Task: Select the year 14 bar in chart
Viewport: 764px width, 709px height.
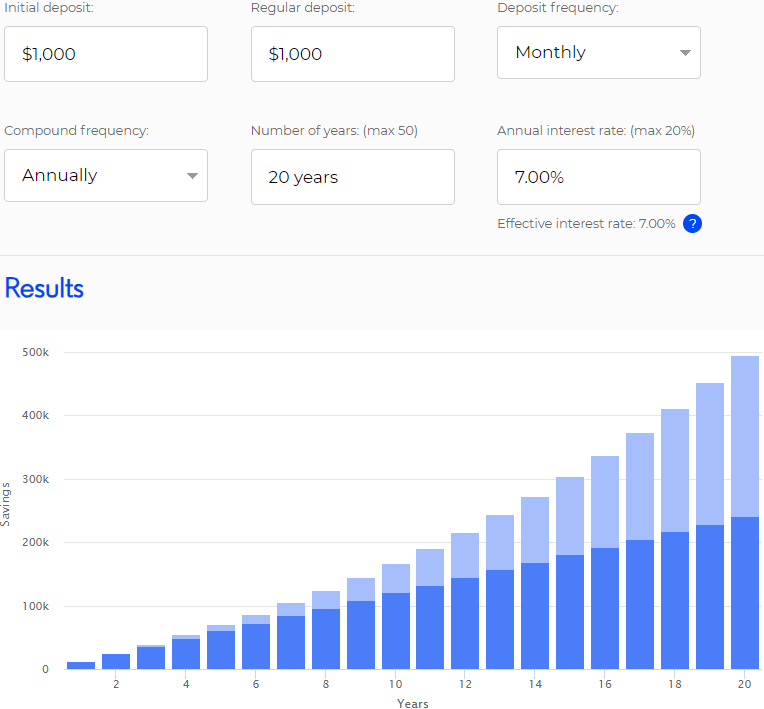Action: 535,583
